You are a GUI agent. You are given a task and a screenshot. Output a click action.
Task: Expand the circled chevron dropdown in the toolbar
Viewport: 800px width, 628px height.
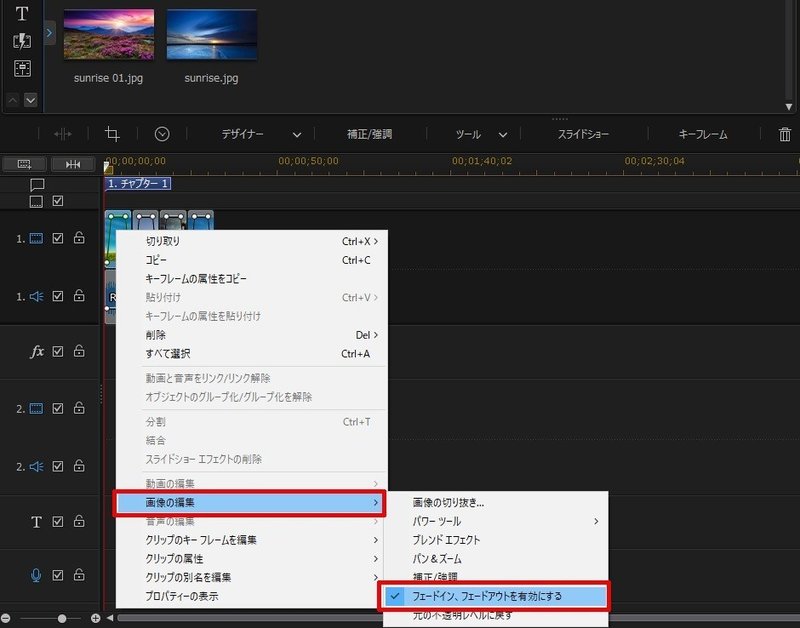point(161,133)
